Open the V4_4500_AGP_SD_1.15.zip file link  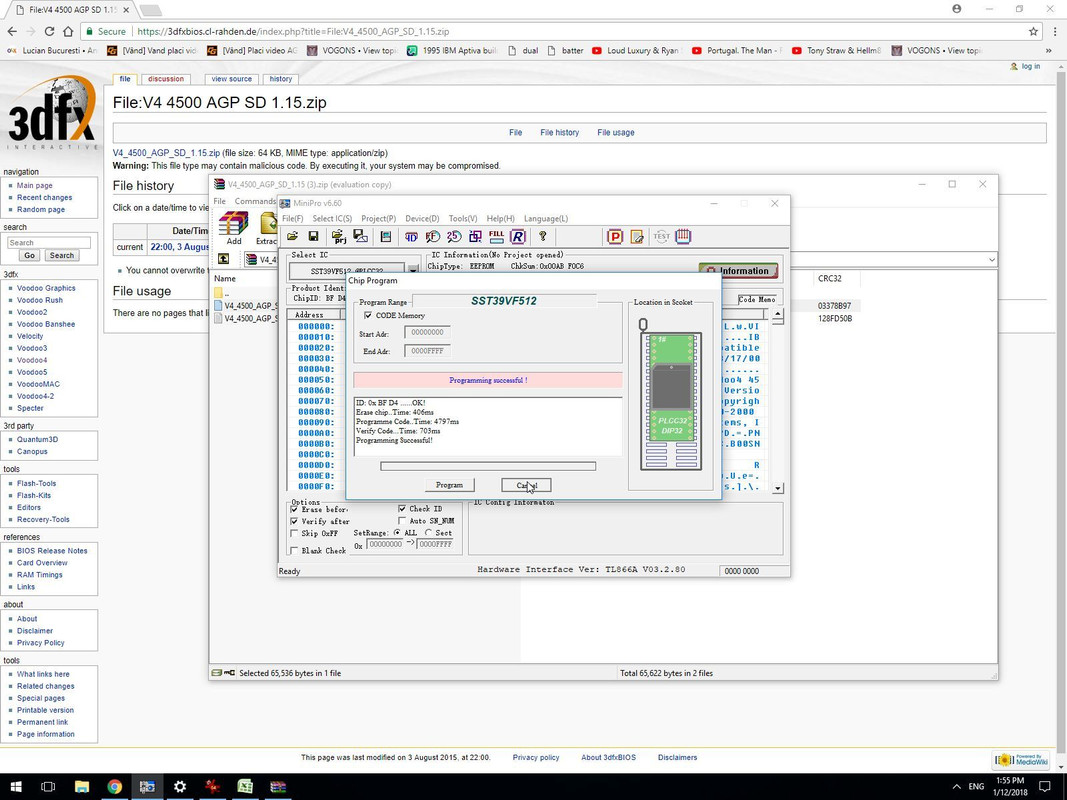pyautogui.click(x=166, y=153)
